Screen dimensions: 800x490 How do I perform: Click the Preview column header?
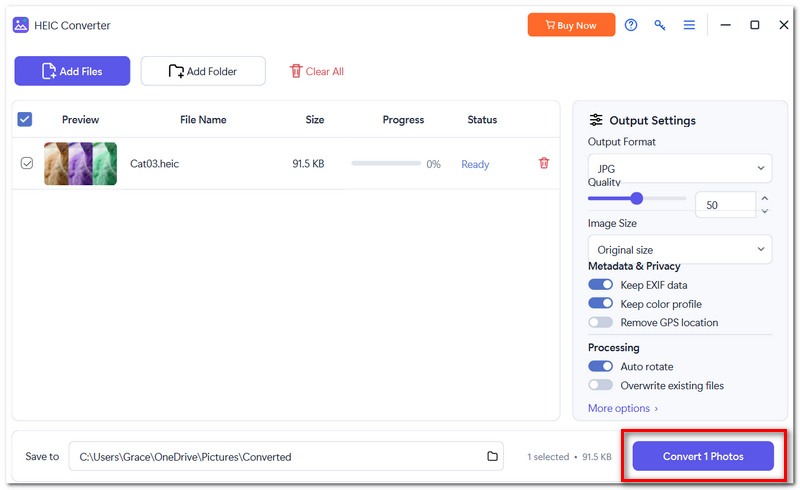coord(81,119)
